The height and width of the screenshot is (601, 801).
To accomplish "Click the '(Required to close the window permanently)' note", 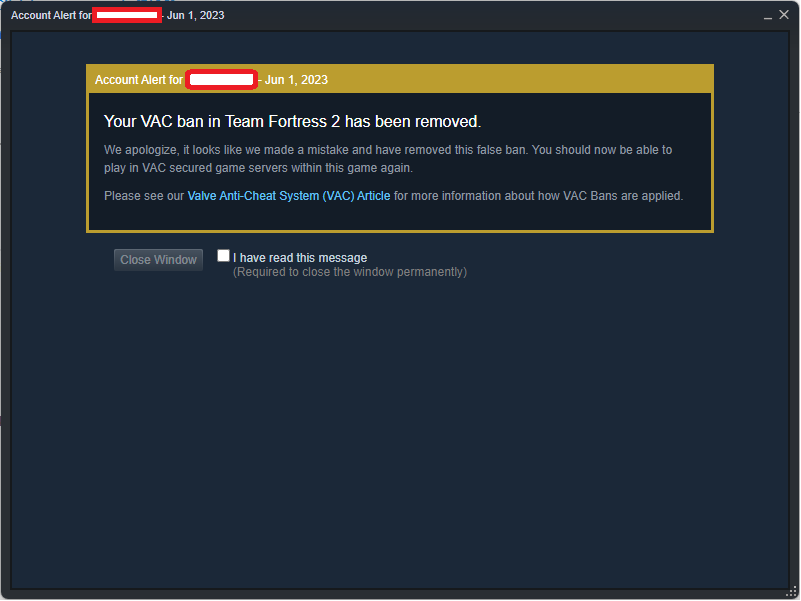I will click(x=350, y=272).
